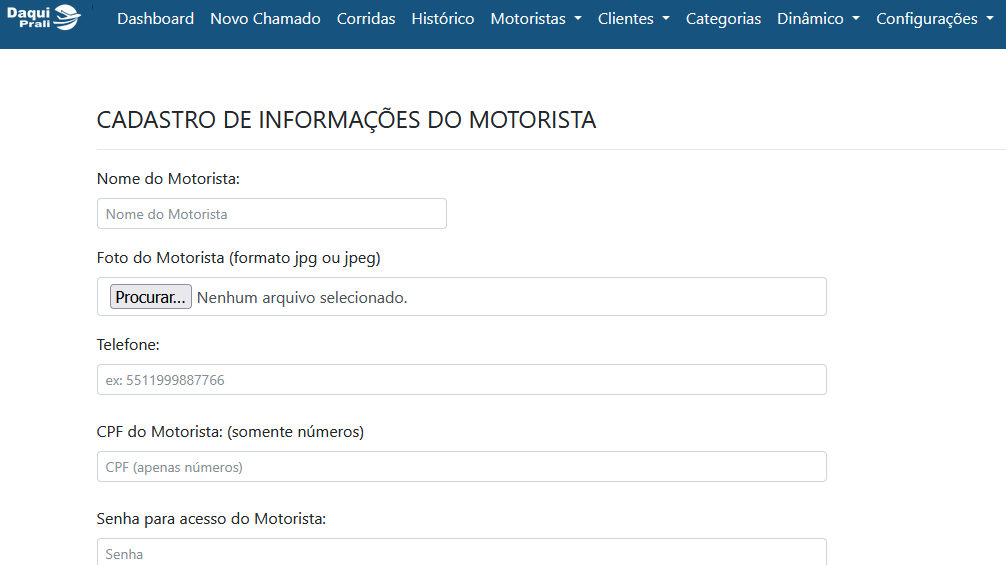Open the Corridas menu item
The width and height of the screenshot is (1006, 565).
pyautogui.click(x=366, y=19)
